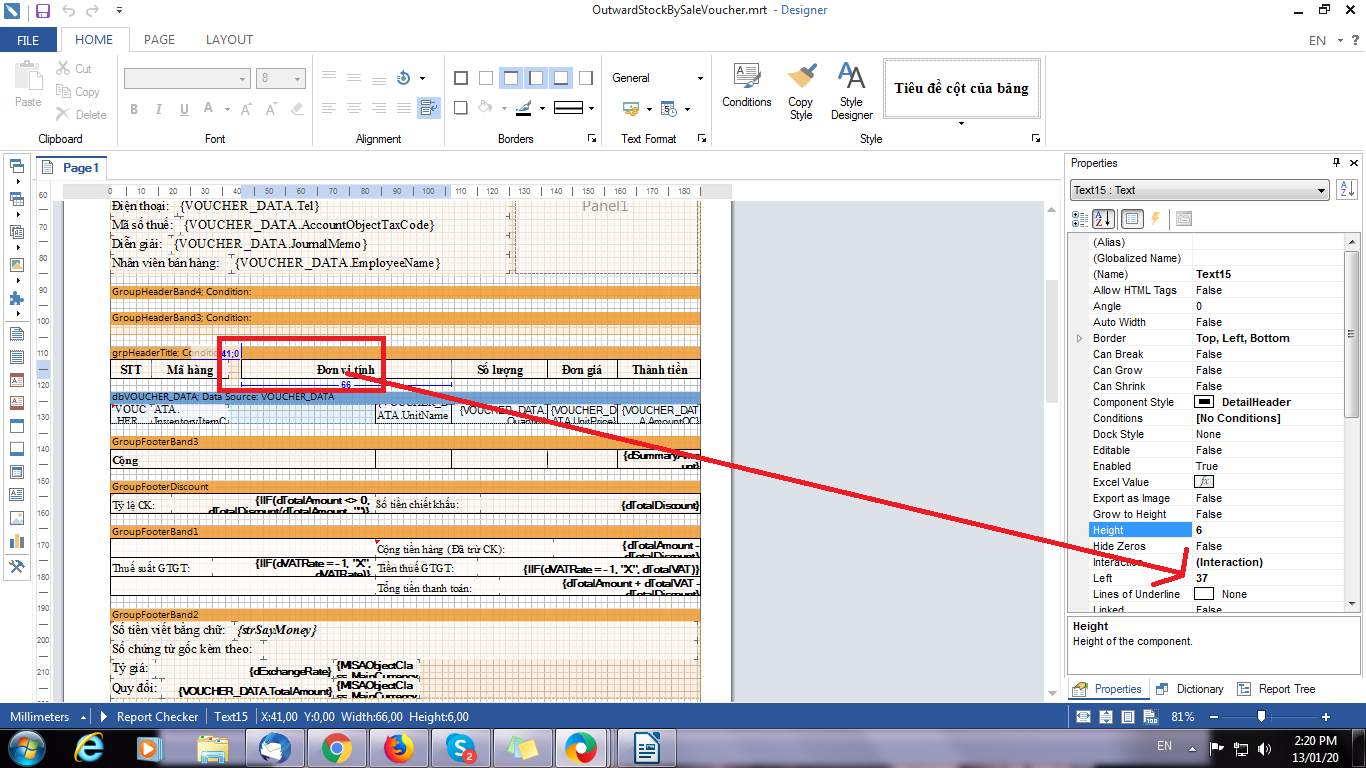Screen dimensions: 1366x768
Task: Click the date-time format icon
Action: click(668, 108)
